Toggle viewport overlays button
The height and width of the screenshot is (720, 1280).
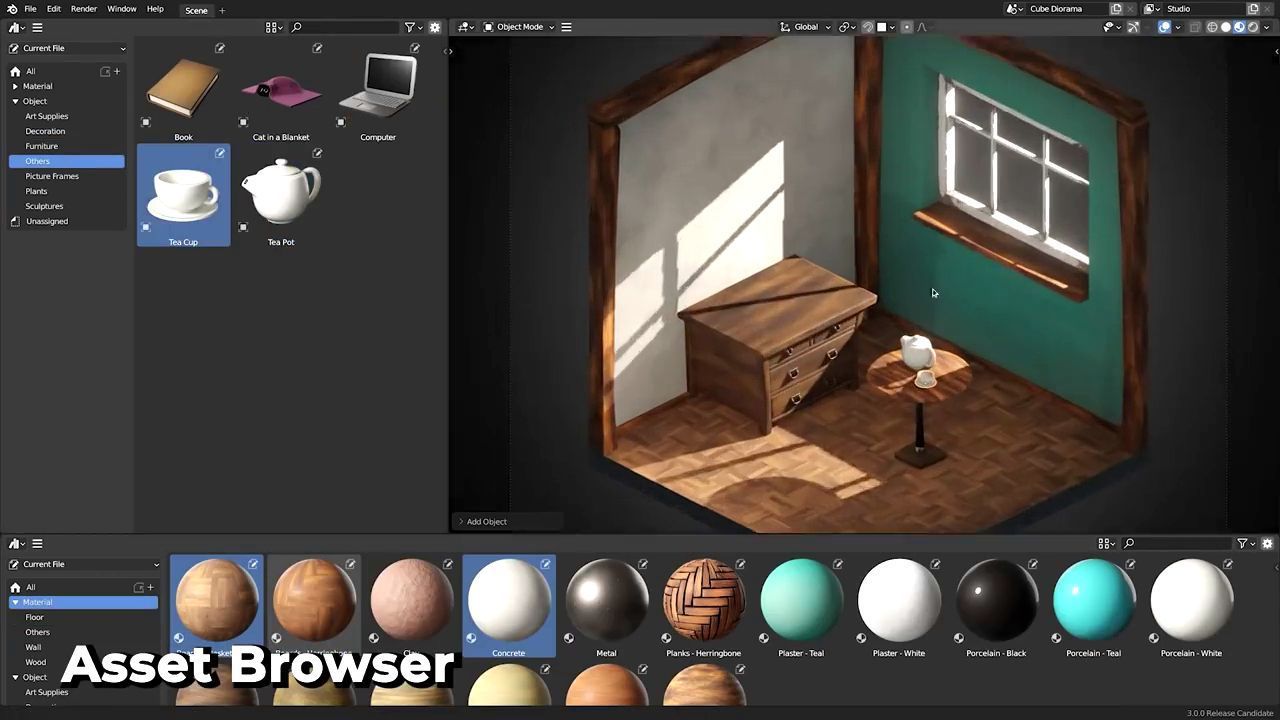[1164, 27]
